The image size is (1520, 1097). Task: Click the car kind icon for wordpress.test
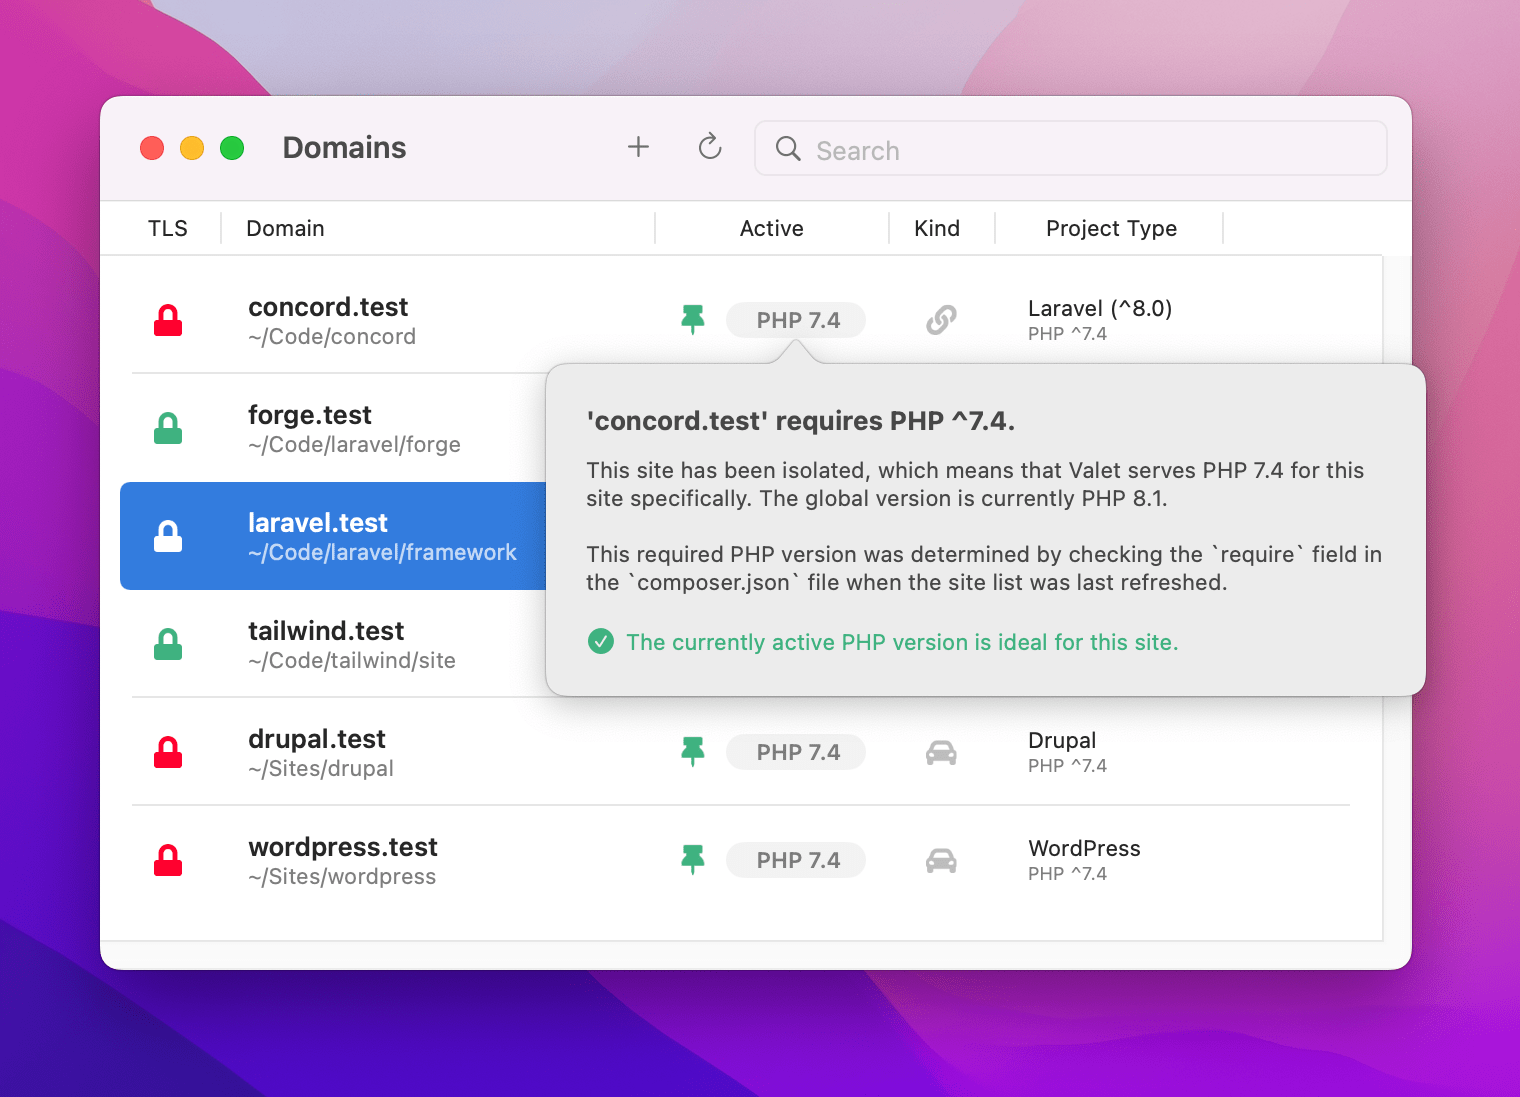[941, 861]
